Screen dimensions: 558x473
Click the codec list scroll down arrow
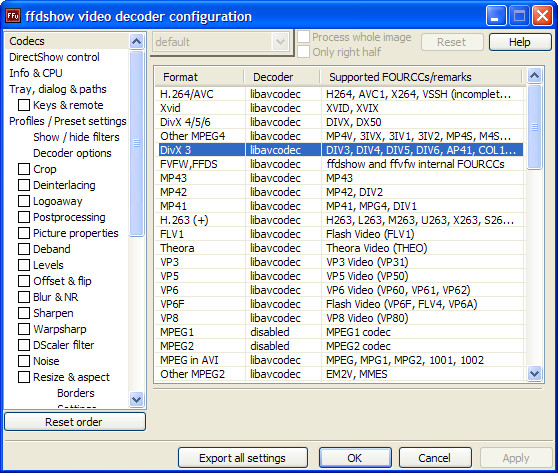535,374
